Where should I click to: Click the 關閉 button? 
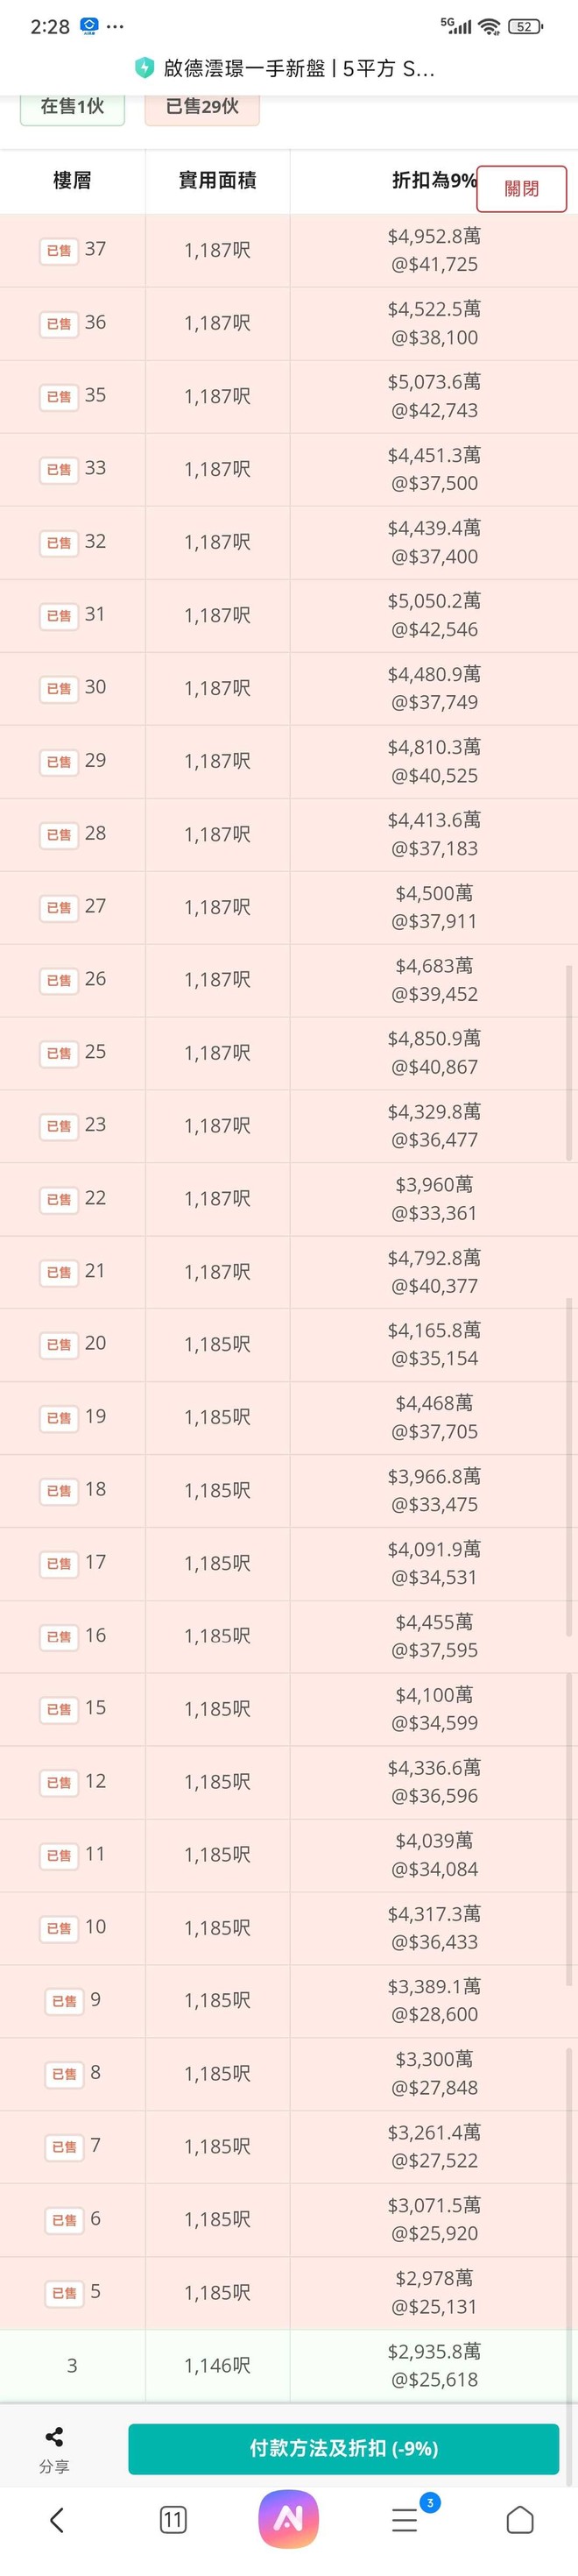tap(522, 188)
